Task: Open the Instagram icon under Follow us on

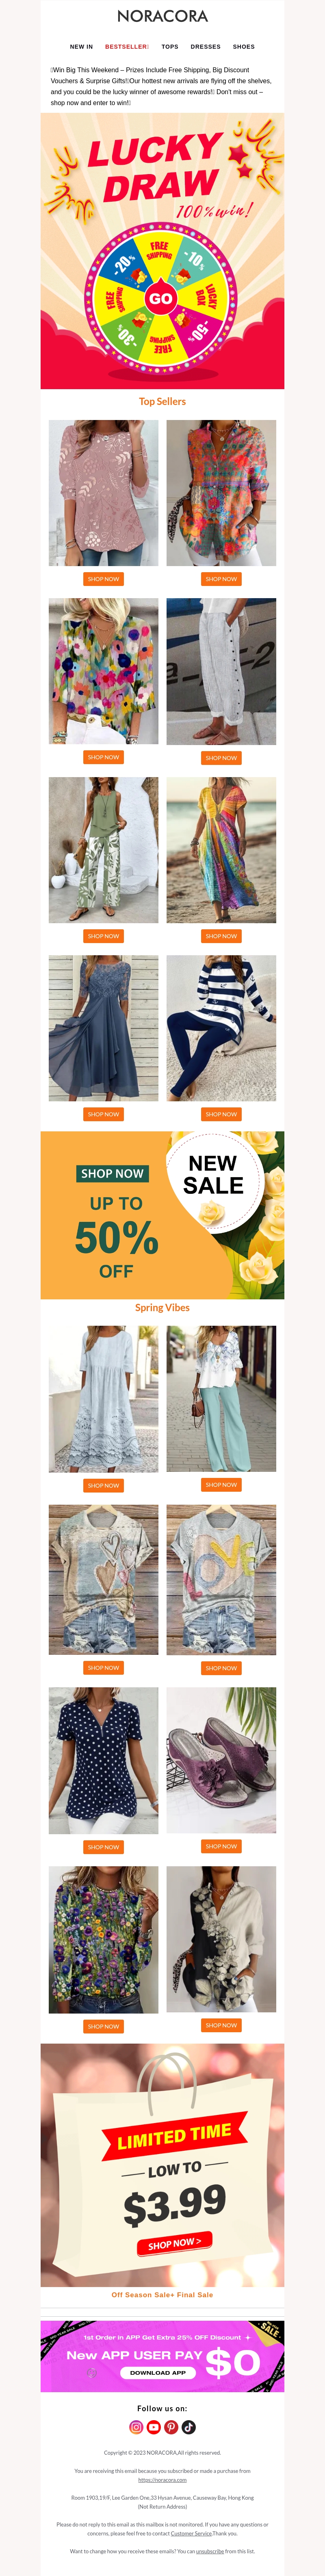Action: coord(137,2427)
